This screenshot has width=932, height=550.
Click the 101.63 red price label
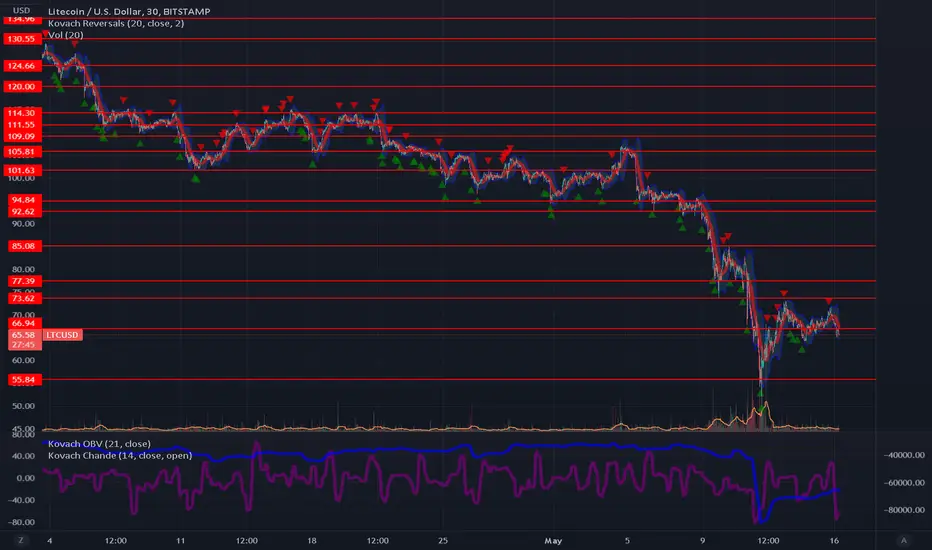click(x=22, y=170)
